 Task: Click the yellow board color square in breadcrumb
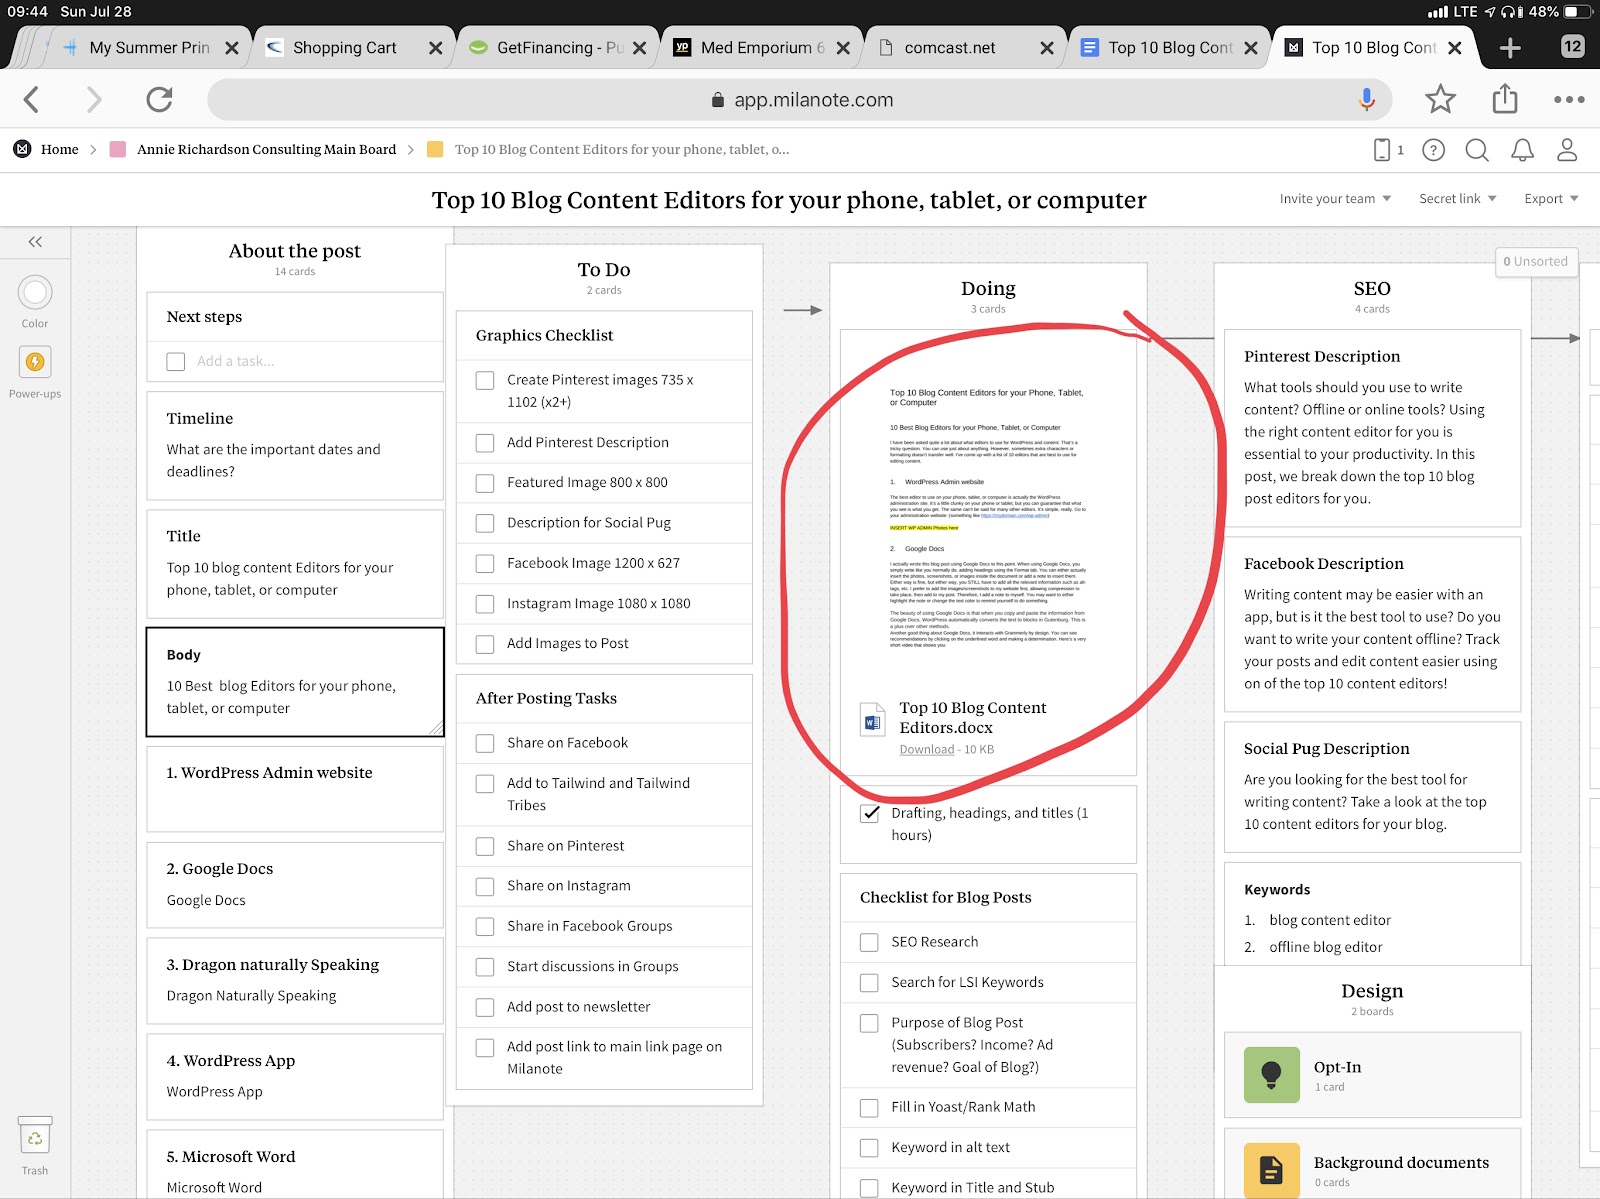(x=435, y=149)
